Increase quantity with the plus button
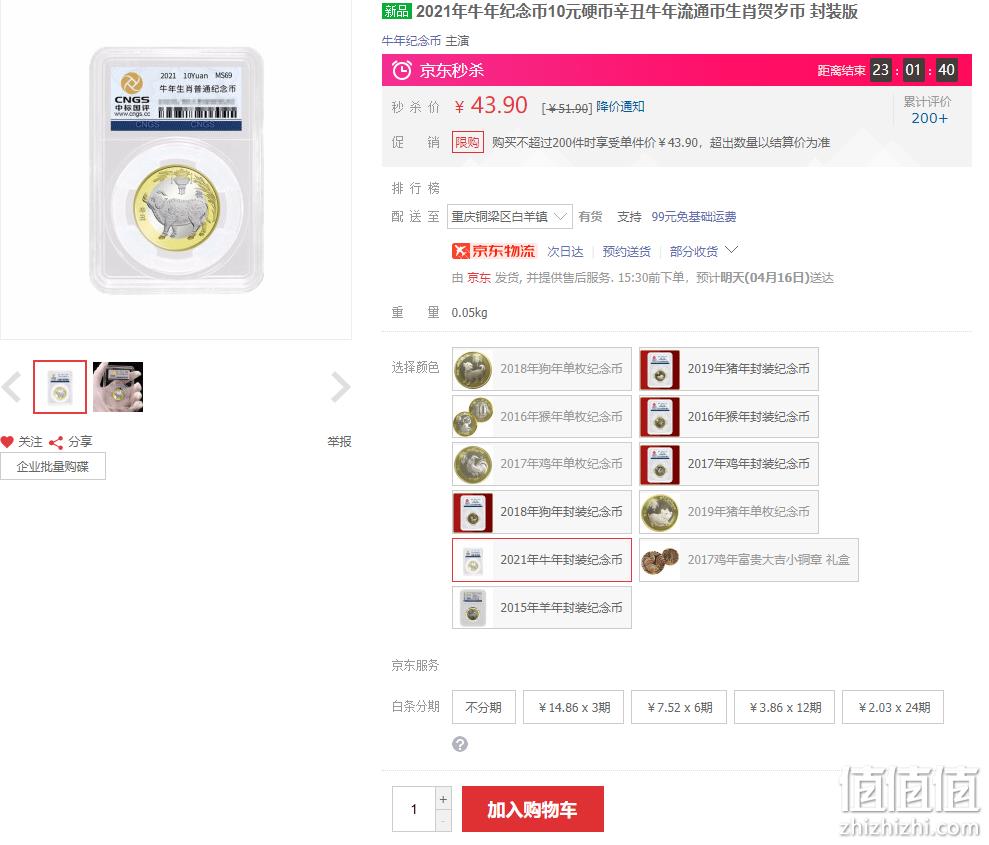Image resolution: width=989 pixels, height=845 pixels. pos(443,799)
